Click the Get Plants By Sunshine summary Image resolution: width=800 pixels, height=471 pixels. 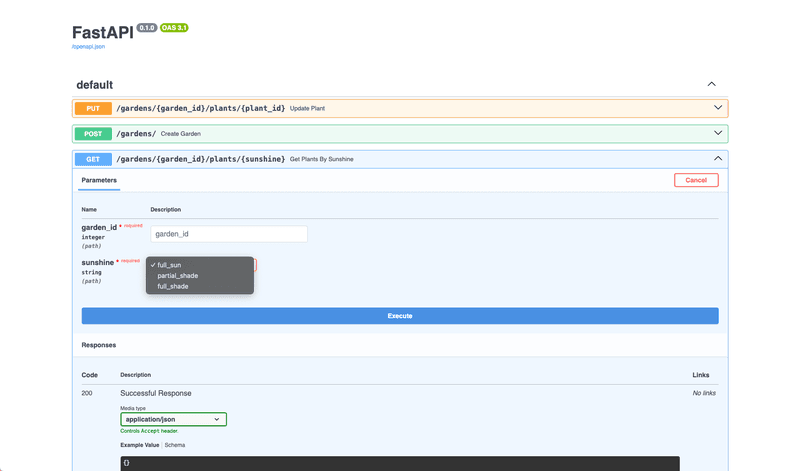click(321, 159)
